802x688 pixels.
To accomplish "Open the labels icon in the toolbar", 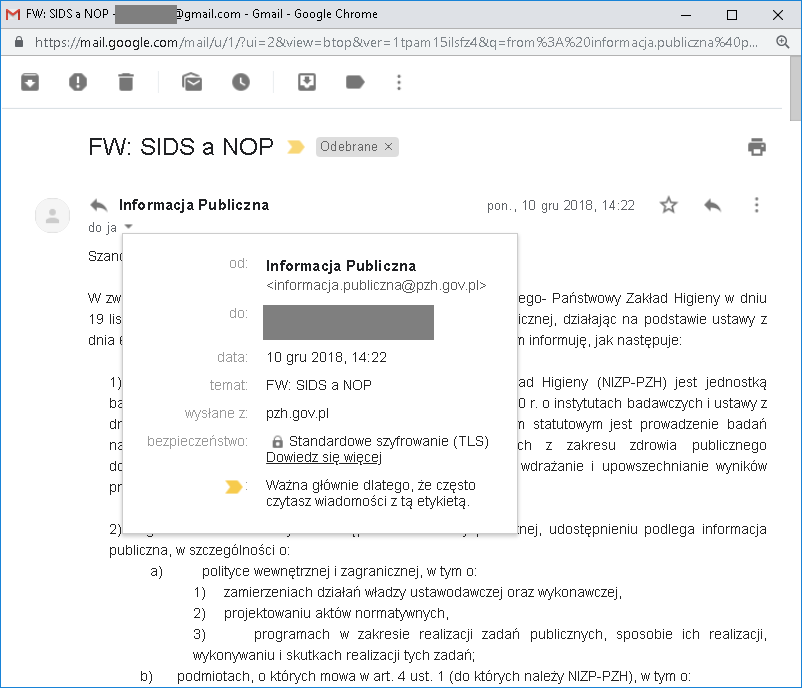I will [355, 82].
